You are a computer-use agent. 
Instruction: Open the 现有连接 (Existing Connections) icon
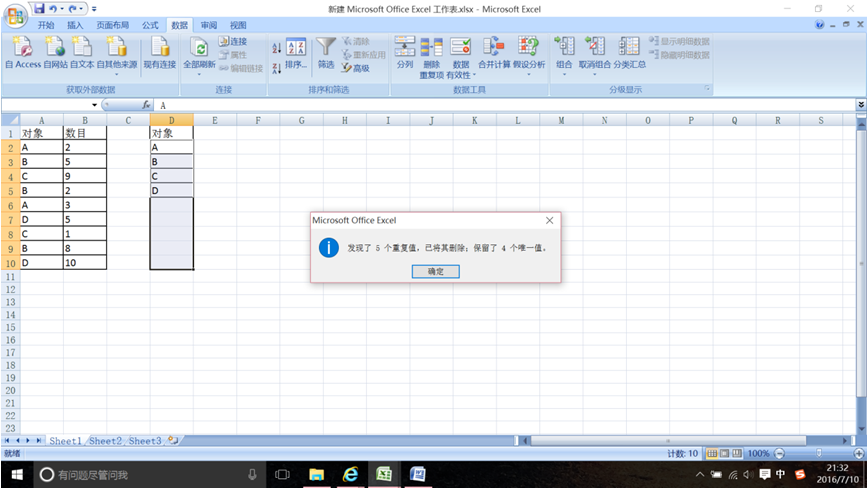tap(159, 52)
